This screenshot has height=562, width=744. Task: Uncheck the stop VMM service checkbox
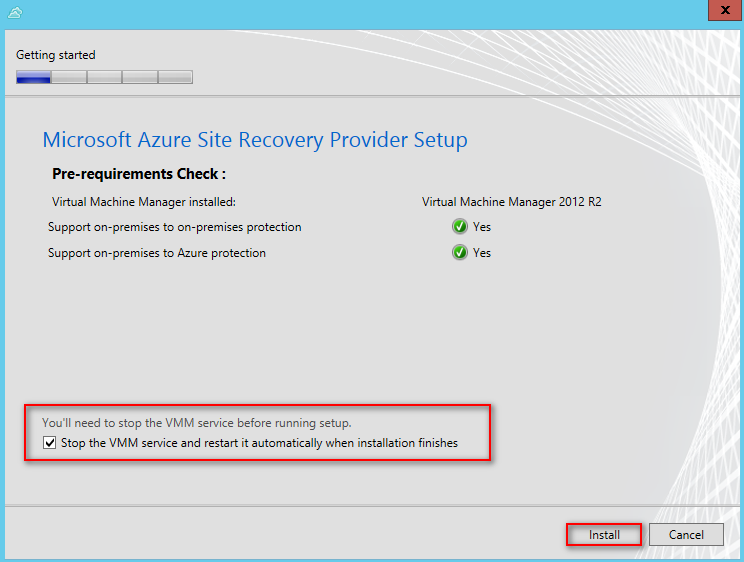click(x=50, y=443)
